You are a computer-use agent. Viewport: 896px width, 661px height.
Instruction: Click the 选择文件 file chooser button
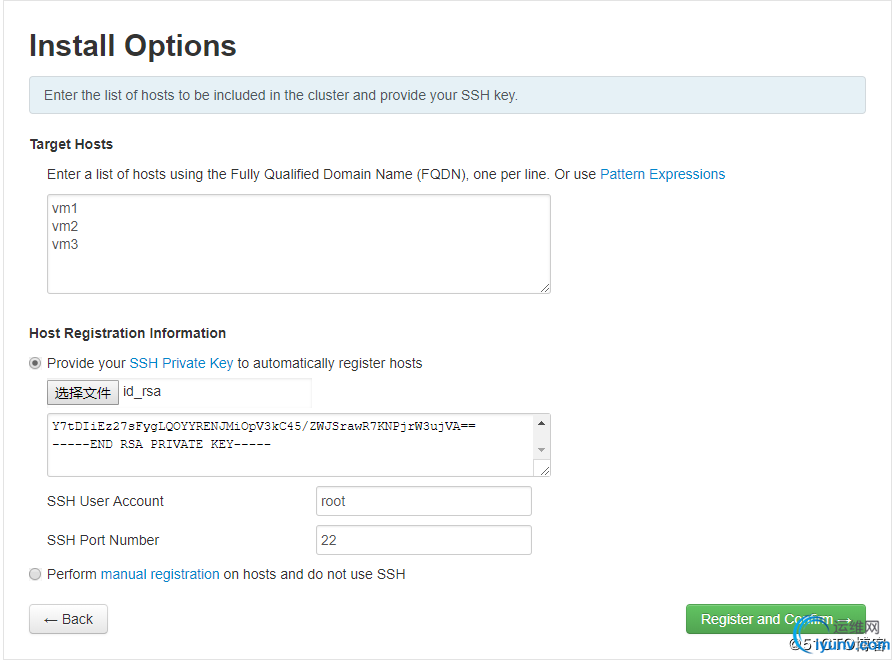pyautogui.click(x=83, y=393)
